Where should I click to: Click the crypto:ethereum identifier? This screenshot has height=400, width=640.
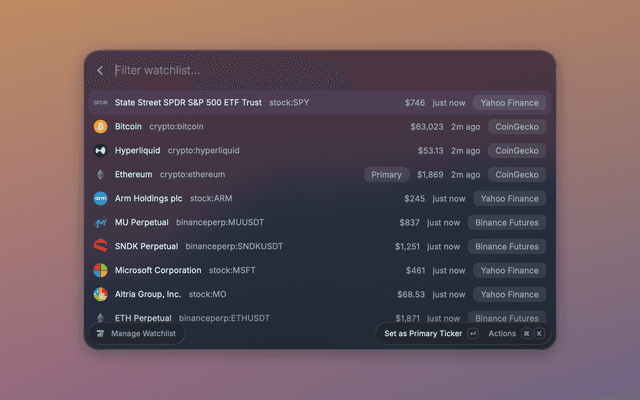click(x=192, y=175)
